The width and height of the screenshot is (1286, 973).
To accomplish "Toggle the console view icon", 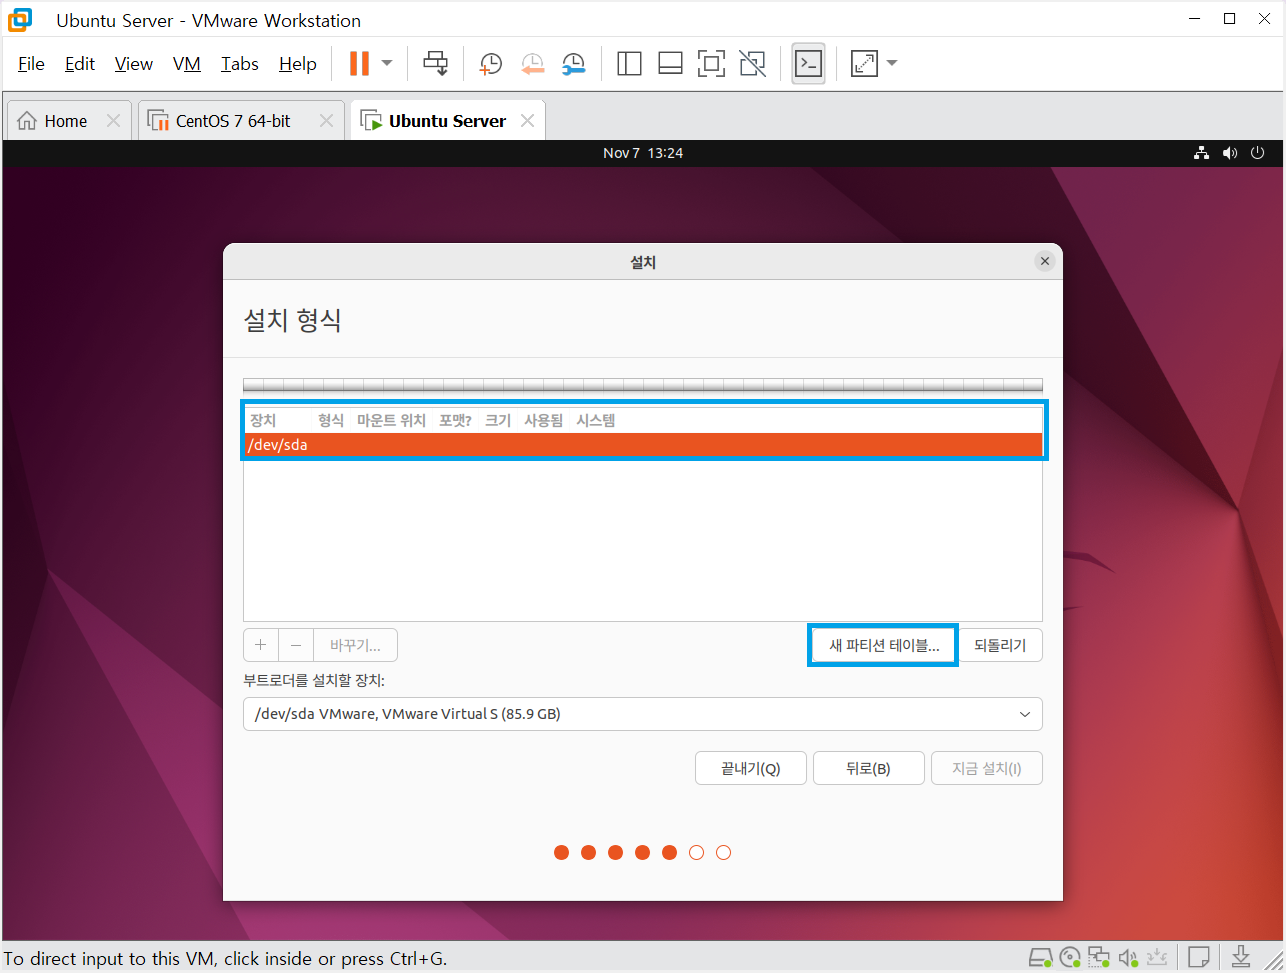I will click(x=808, y=64).
